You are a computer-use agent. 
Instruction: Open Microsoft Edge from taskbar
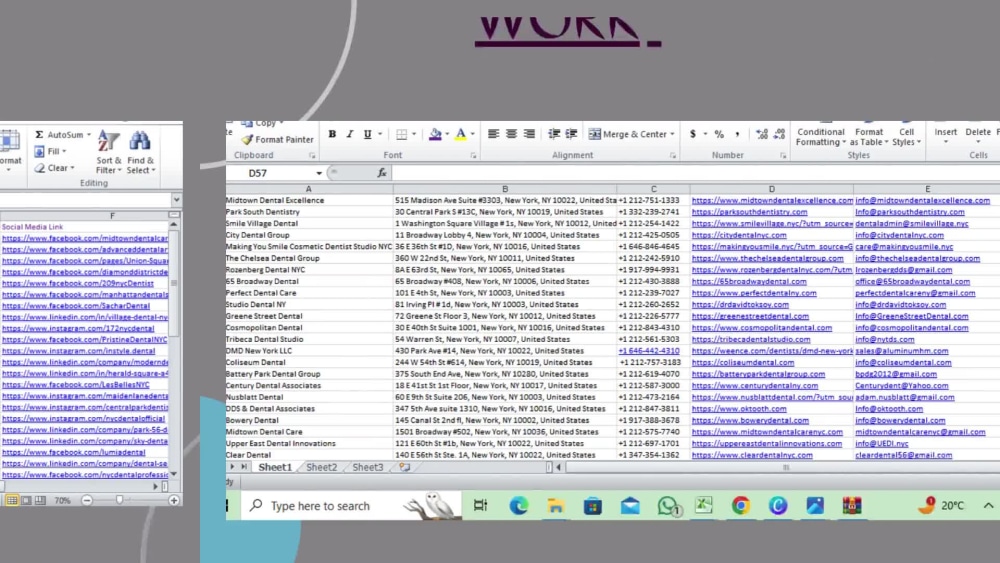(x=518, y=506)
